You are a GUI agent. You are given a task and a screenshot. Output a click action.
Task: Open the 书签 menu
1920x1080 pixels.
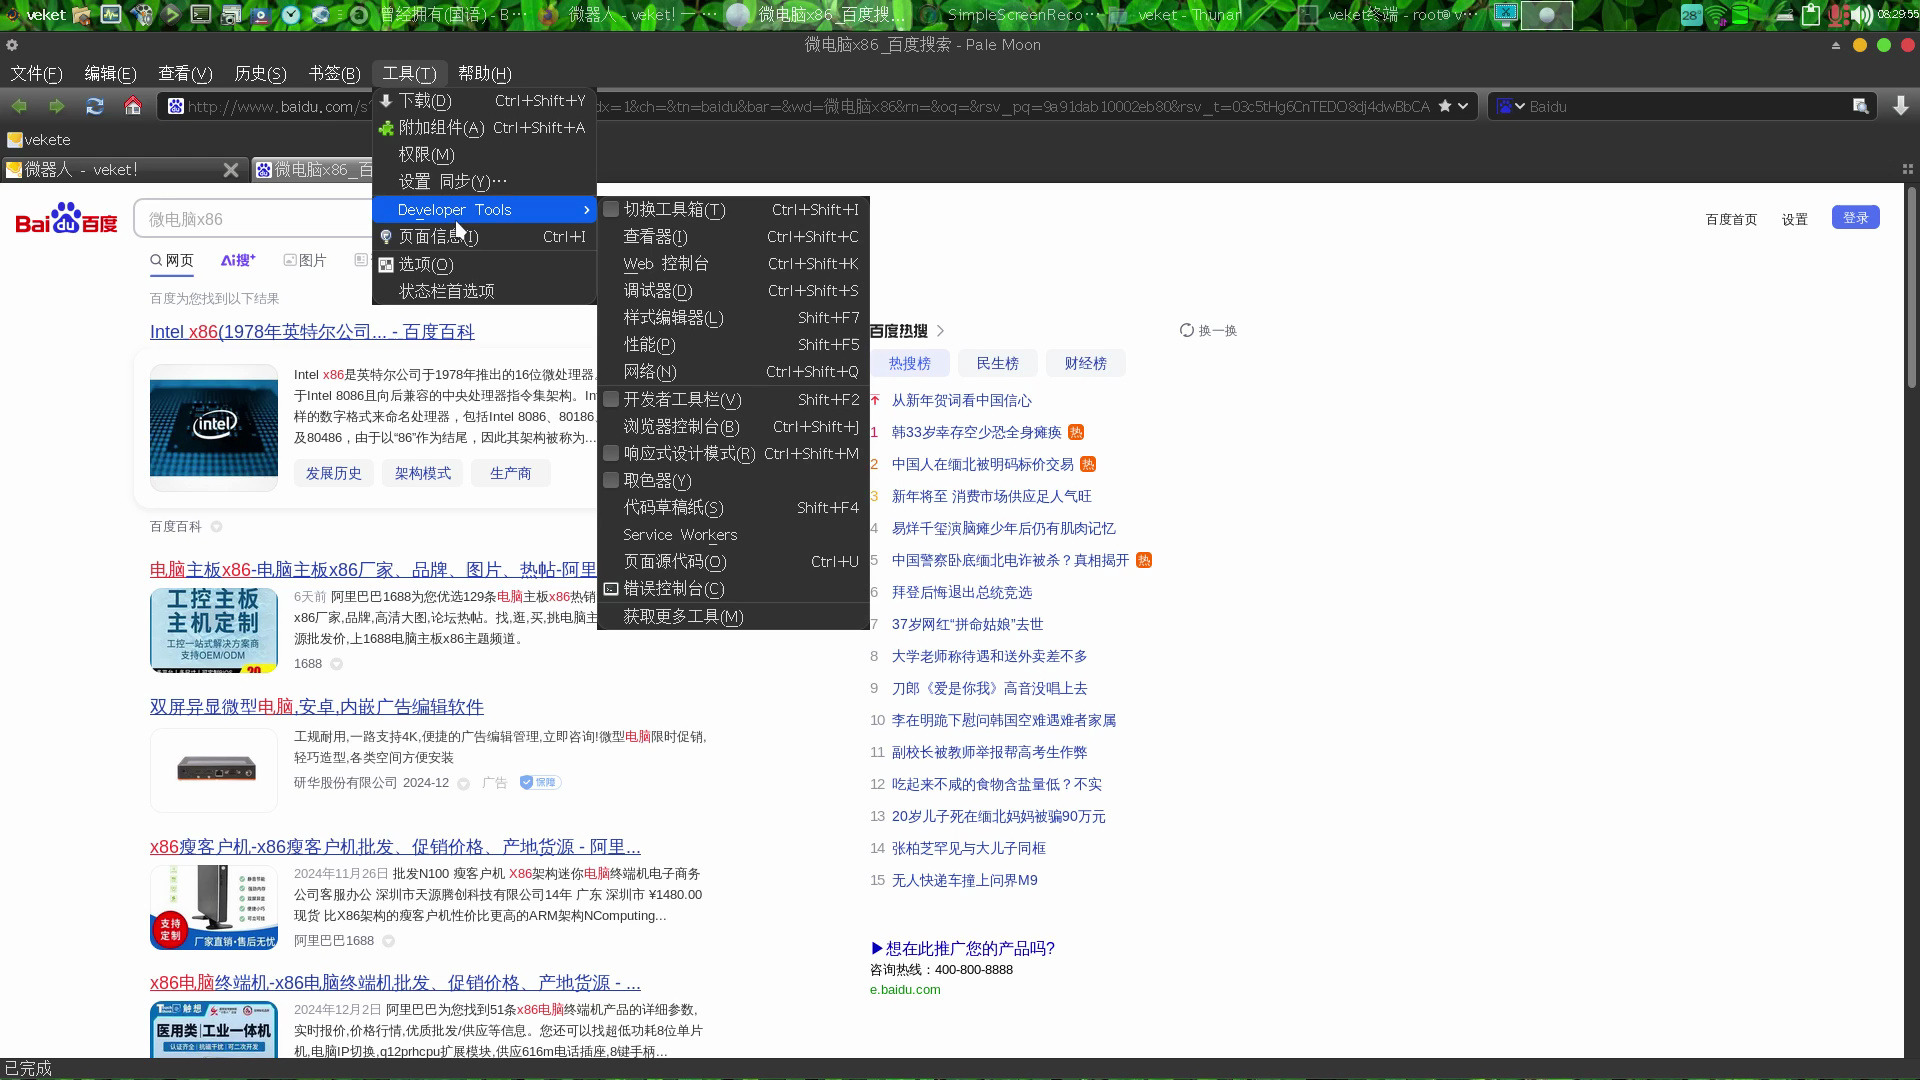coord(334,74)
